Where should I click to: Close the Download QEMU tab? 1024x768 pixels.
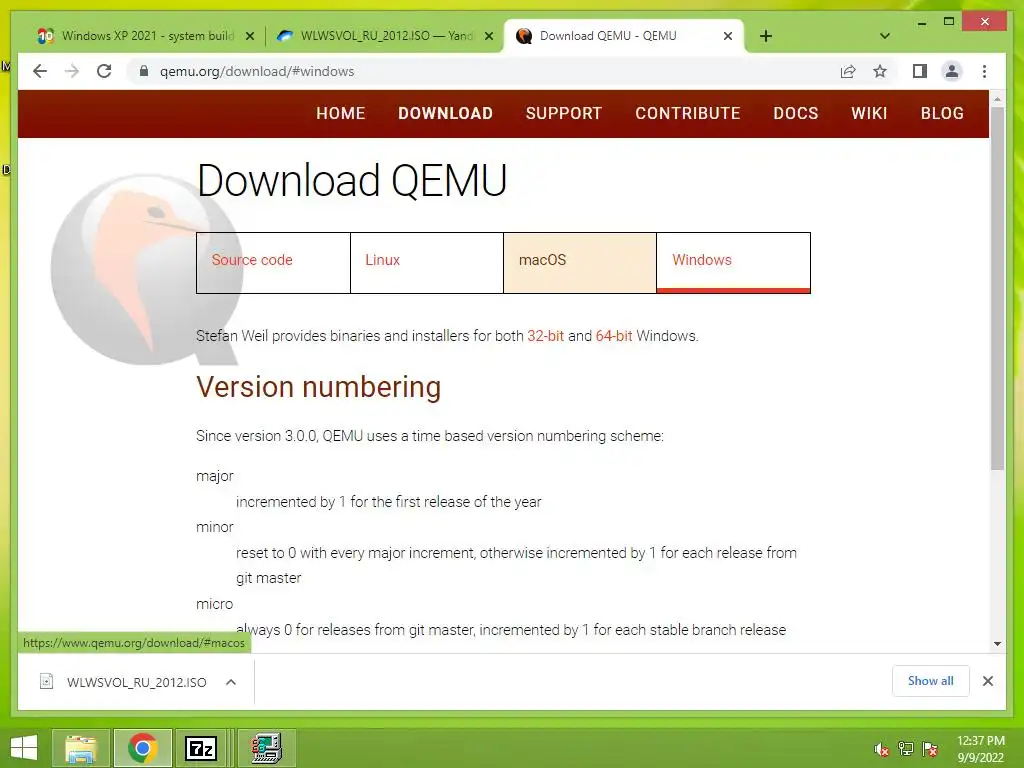[728, 36]
